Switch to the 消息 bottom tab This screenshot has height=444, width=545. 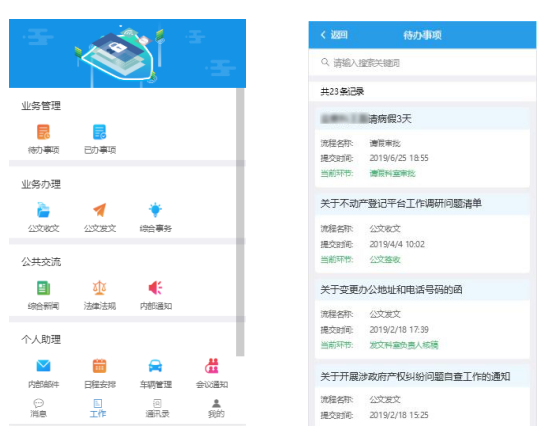pyautogui.click(x=38, y=408)
